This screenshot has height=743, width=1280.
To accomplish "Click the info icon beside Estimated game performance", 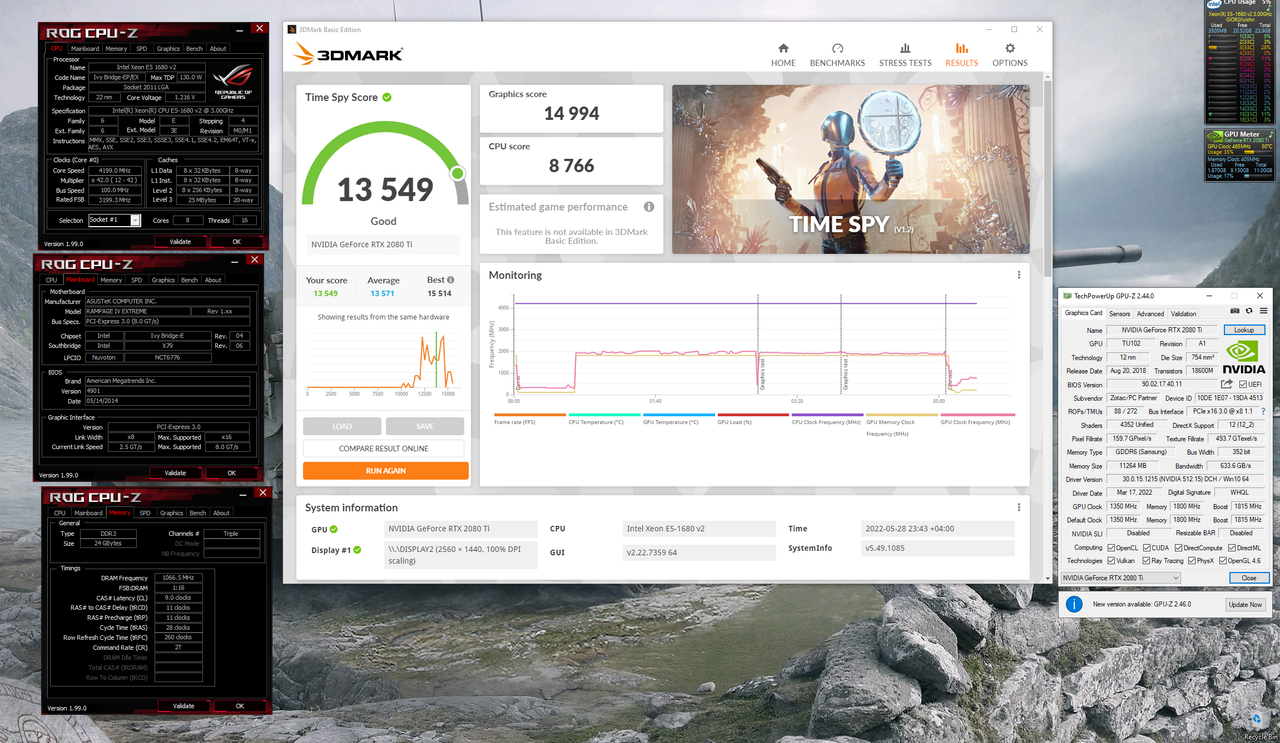I will click(649, 207).
